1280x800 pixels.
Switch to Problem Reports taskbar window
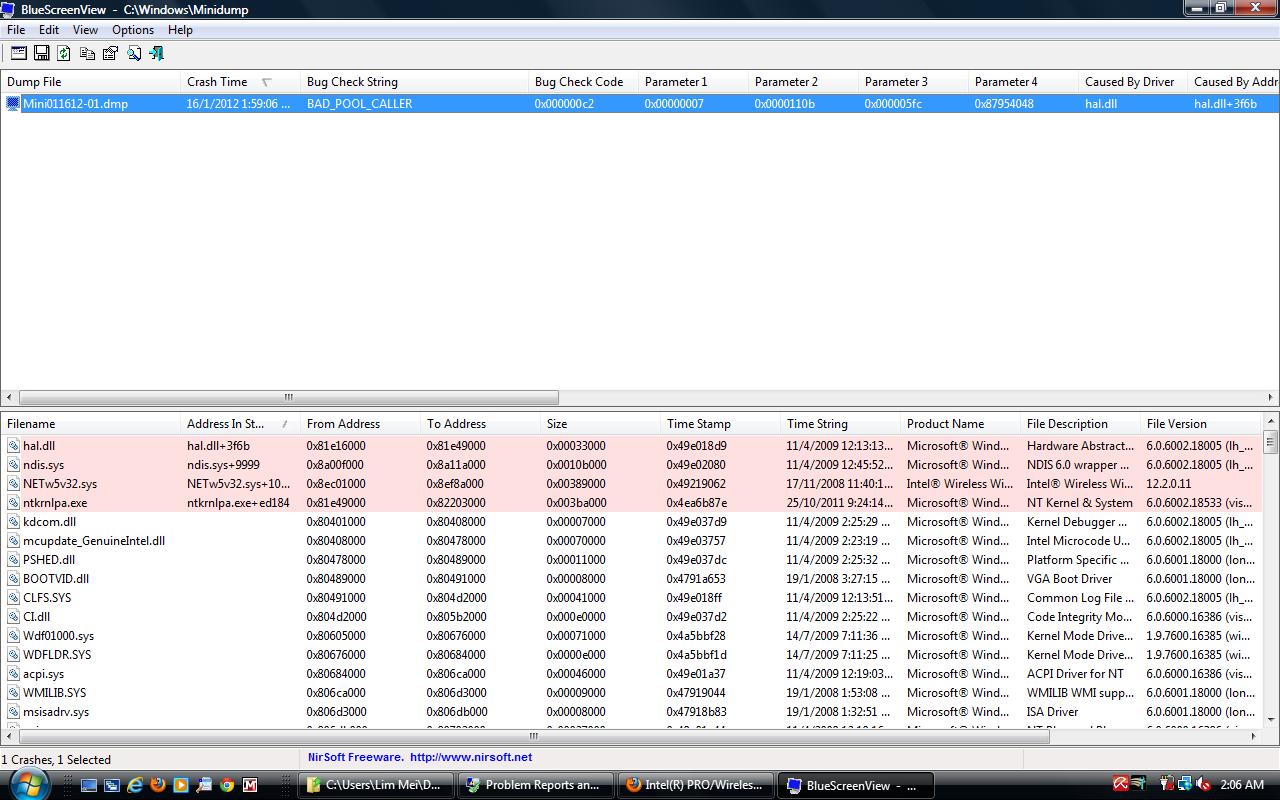(536, 785)
